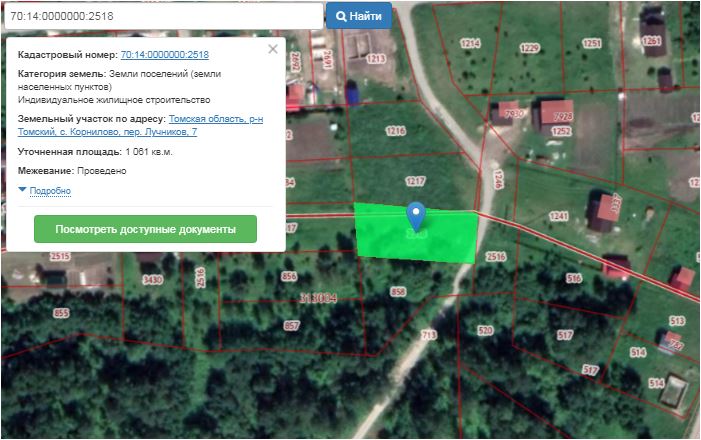Close the cadastral info popup
This screenshot has height=440, width=701.
click(x=273, y=49)
